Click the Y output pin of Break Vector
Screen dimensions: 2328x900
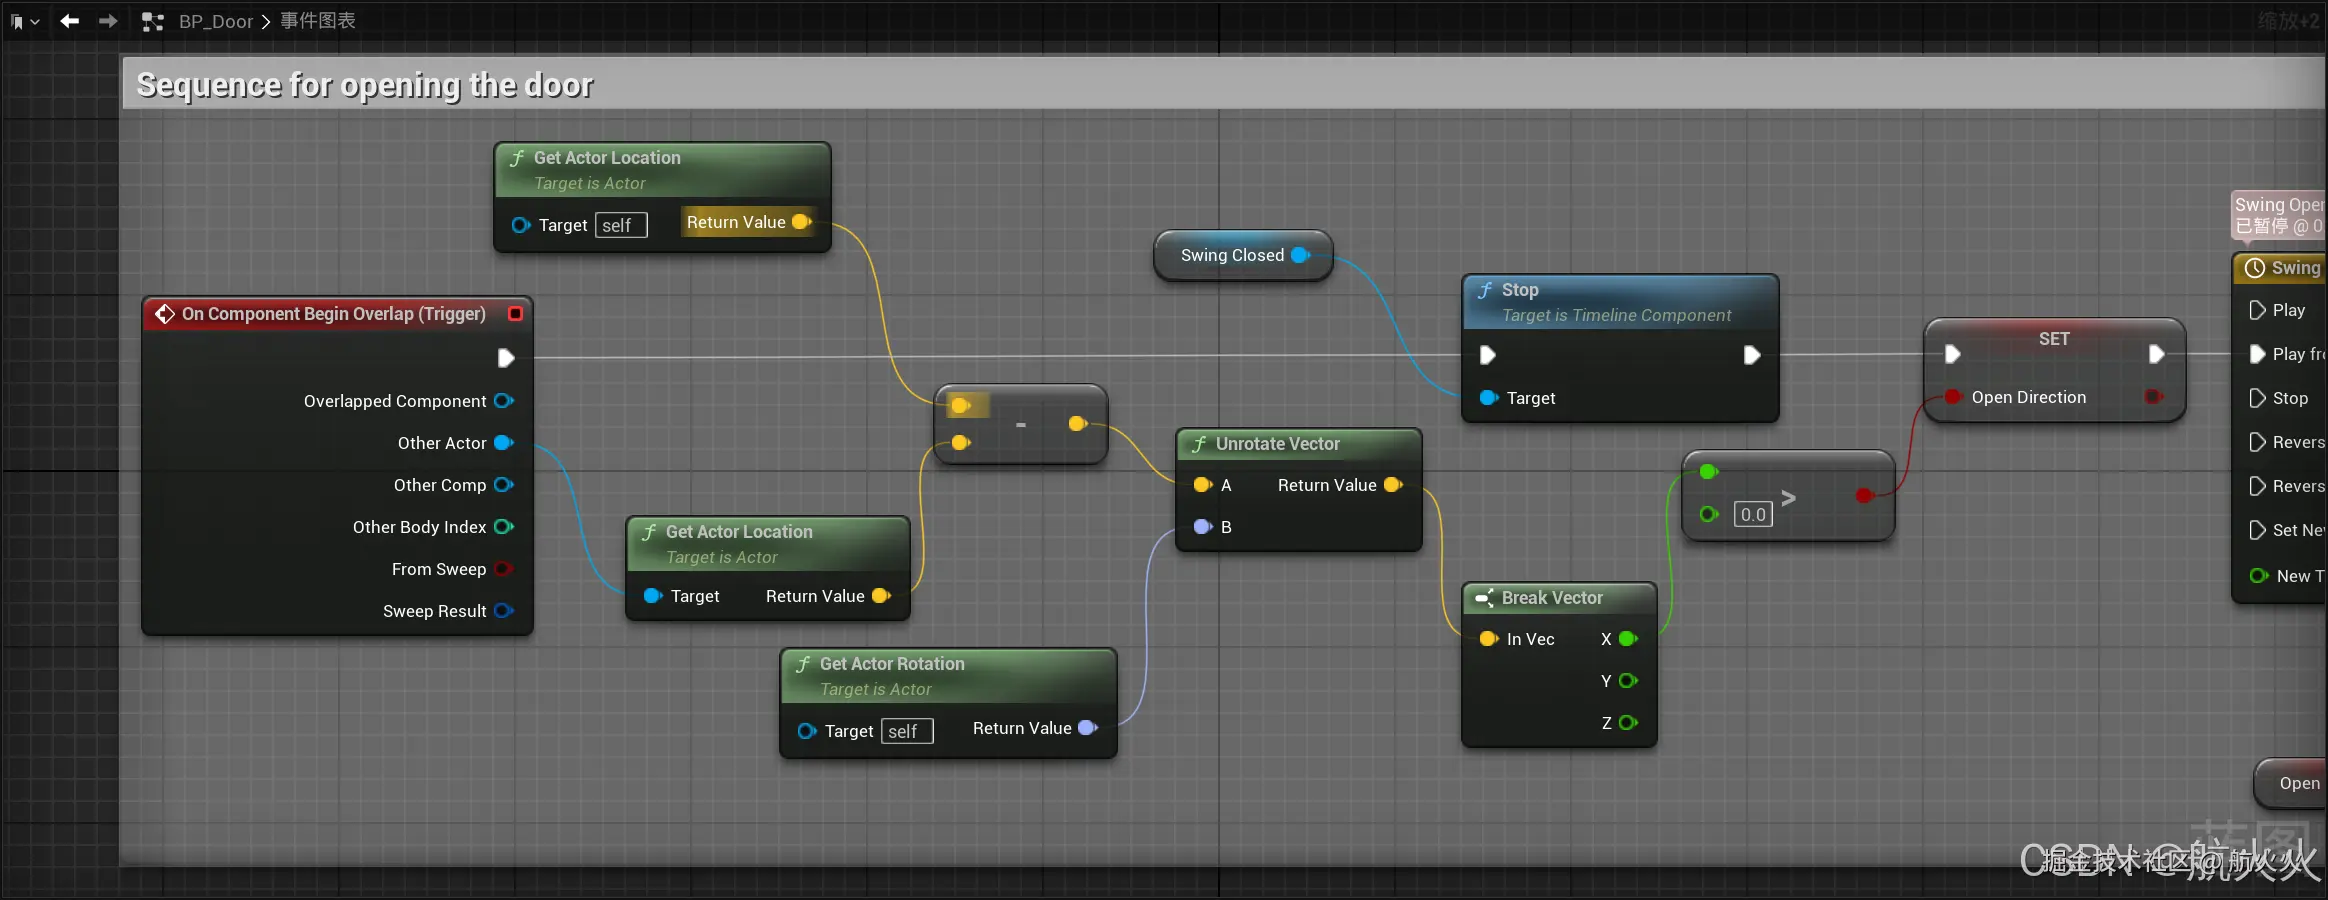(1628, 681)
